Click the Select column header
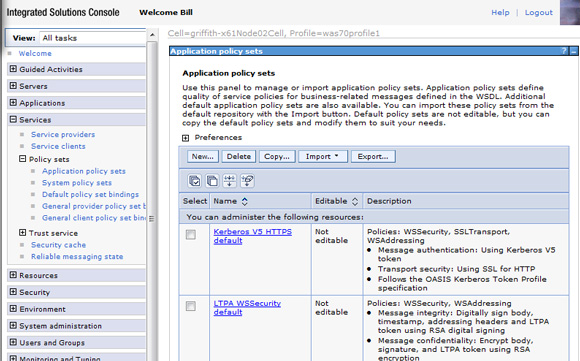The width and height of the screenshot is (580, 361). [195, 201]
